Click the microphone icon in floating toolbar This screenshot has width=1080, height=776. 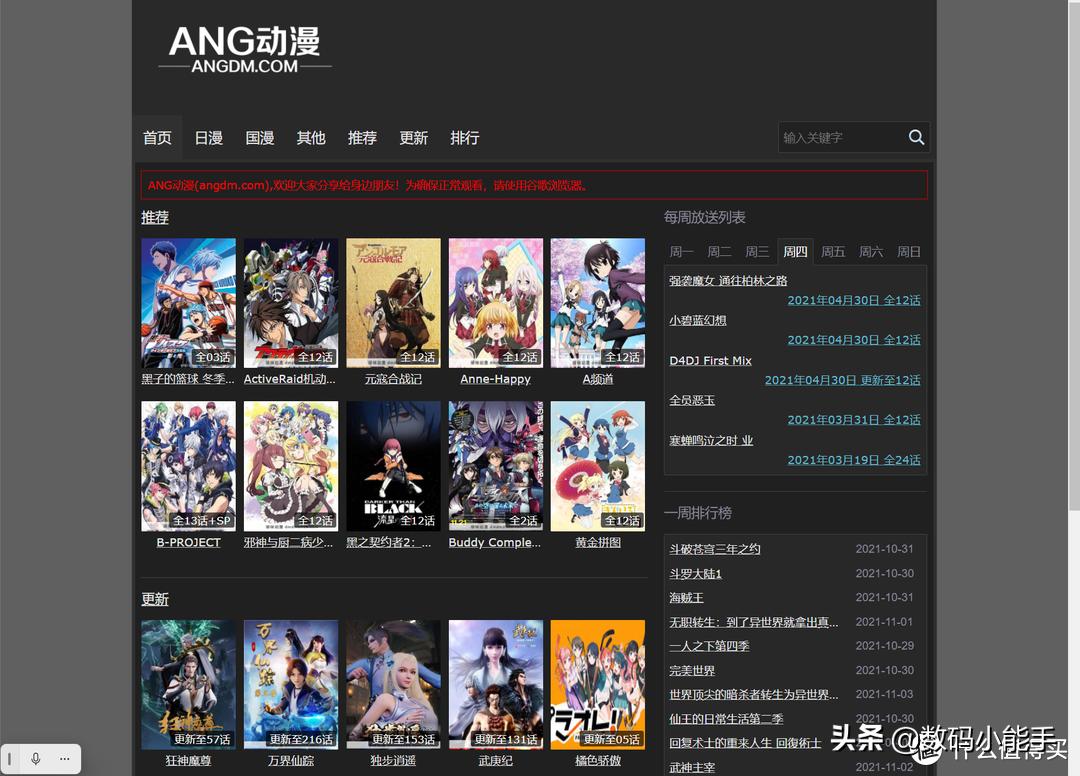tap(37, 758)
